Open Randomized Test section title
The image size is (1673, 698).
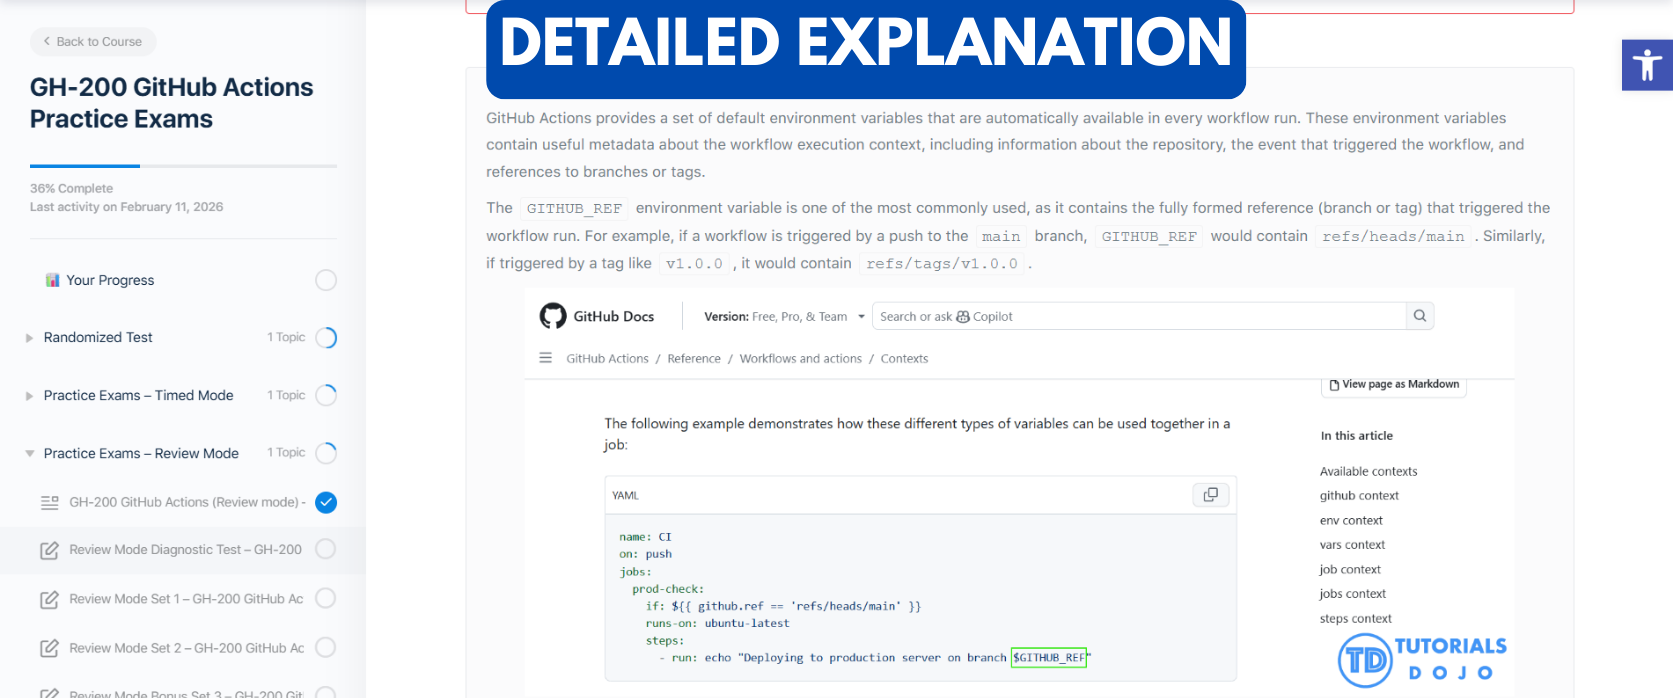[x=98, y=337]
